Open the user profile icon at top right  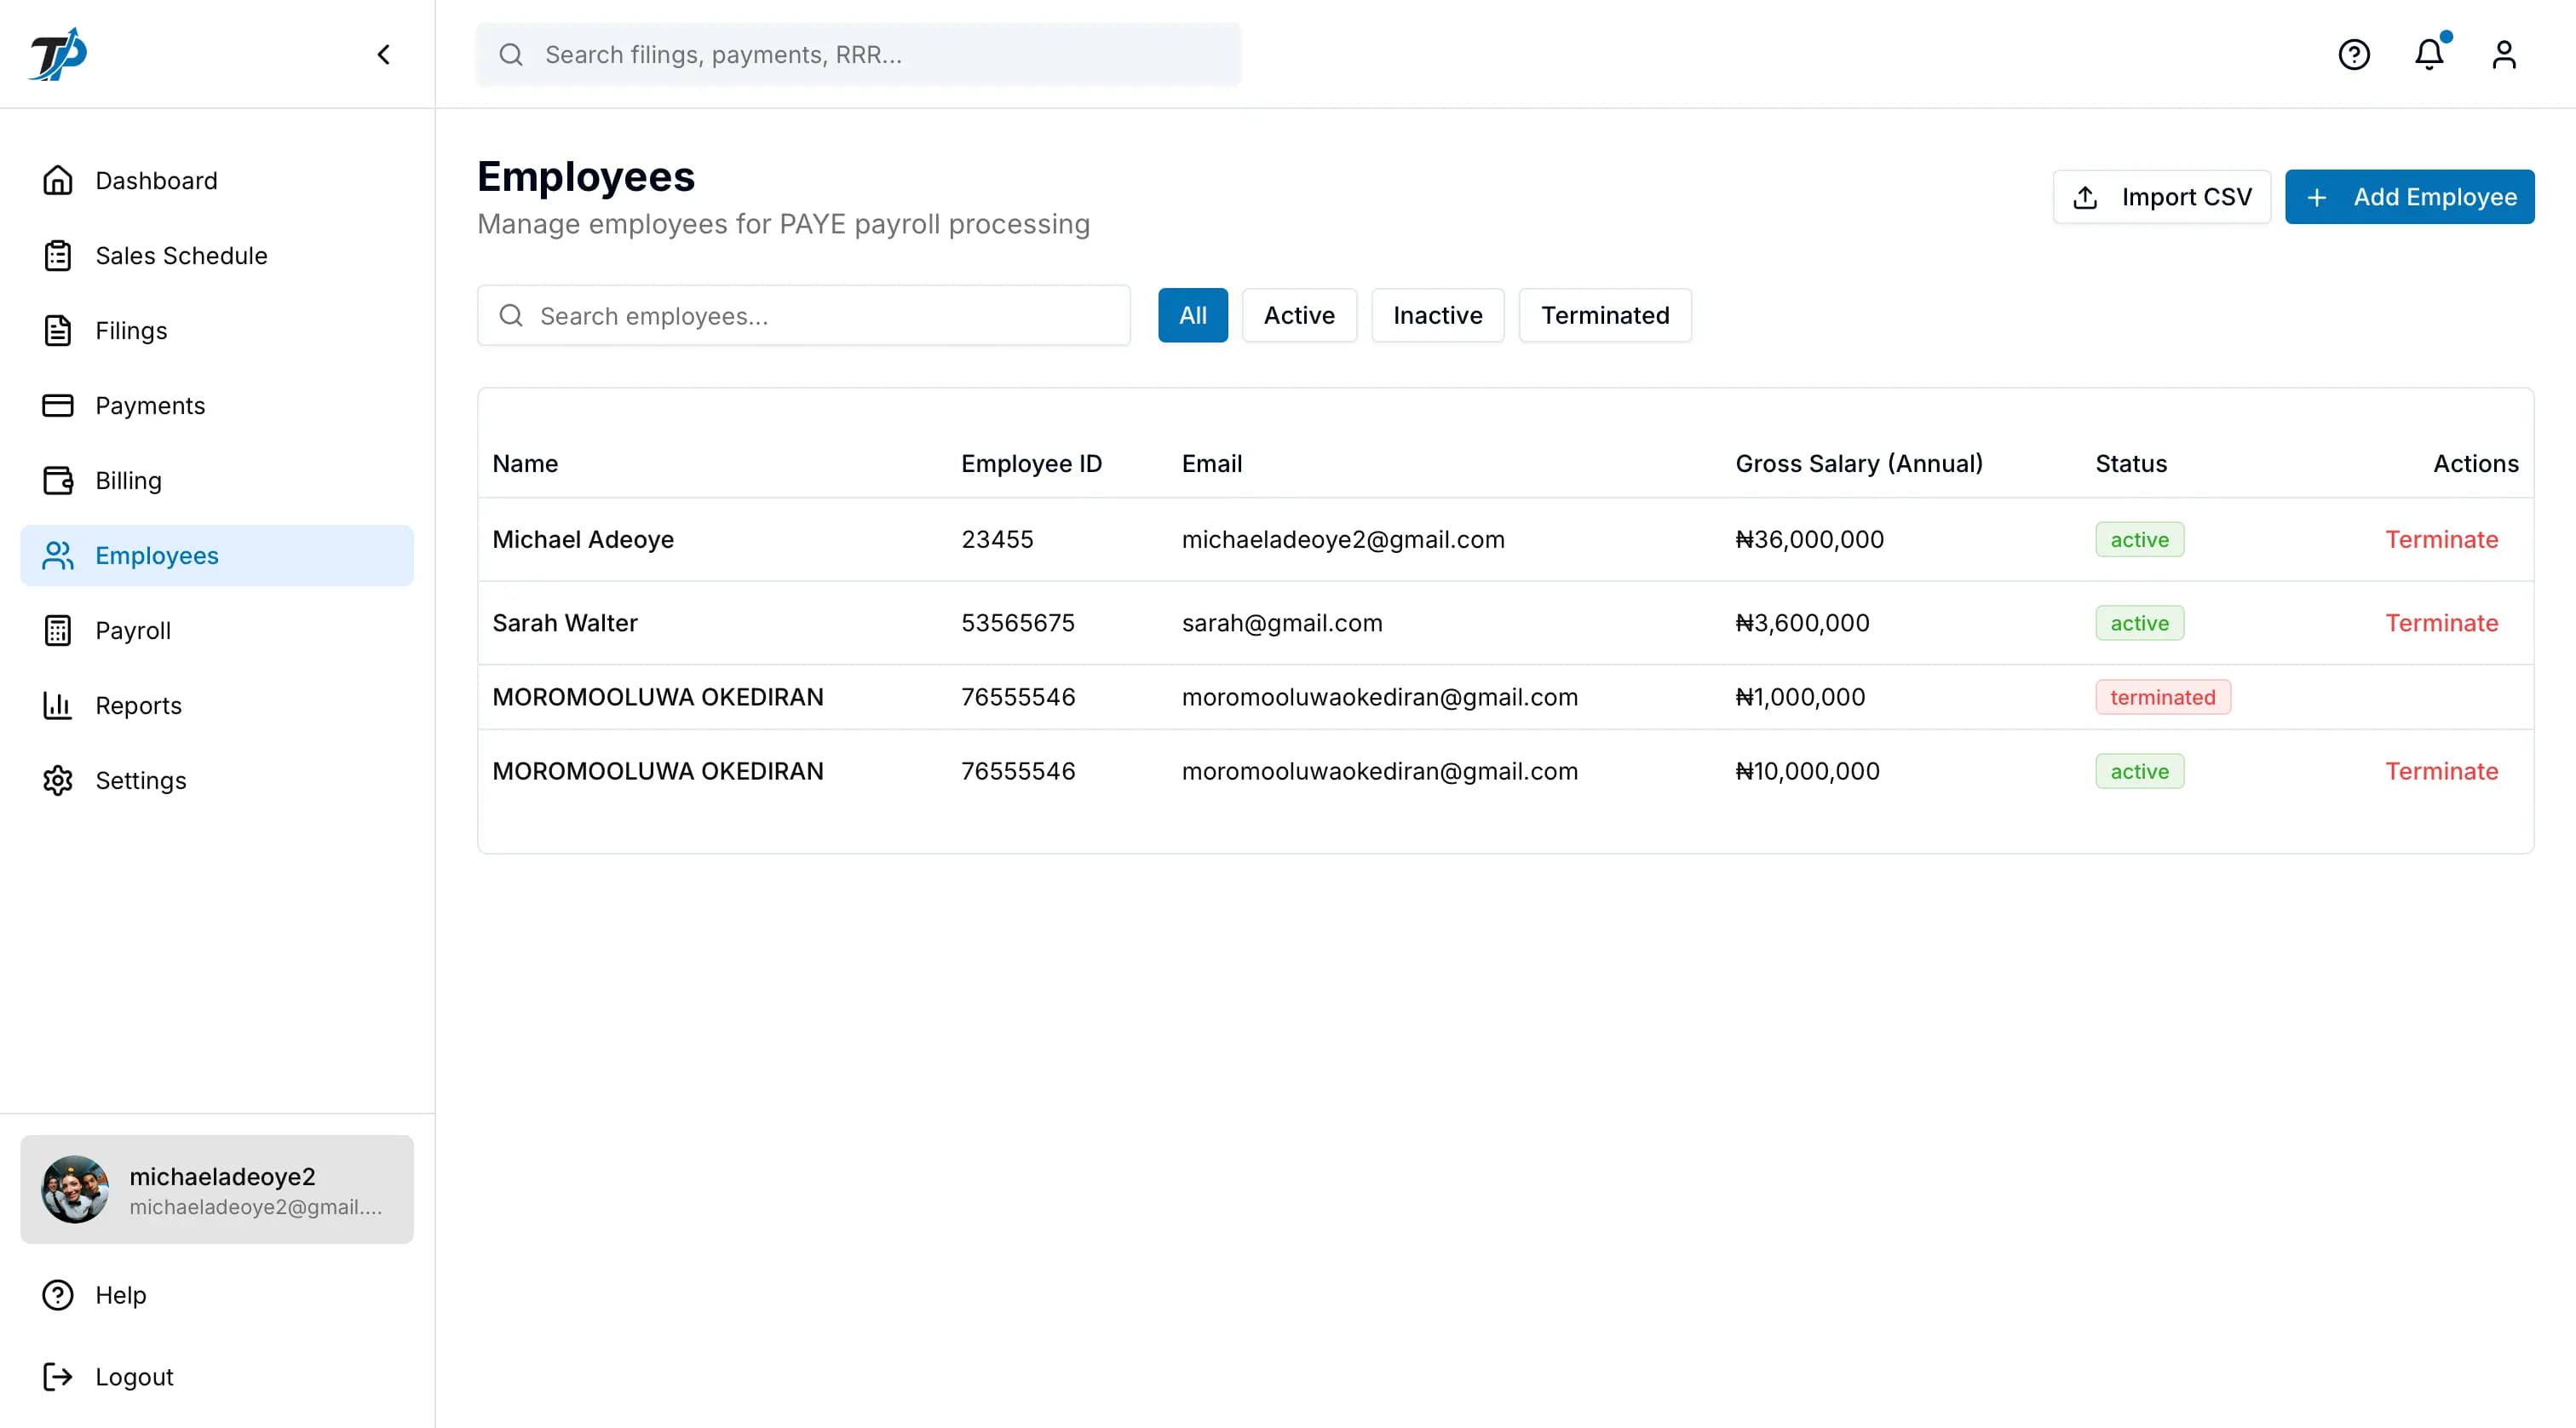click(2504, 54)
